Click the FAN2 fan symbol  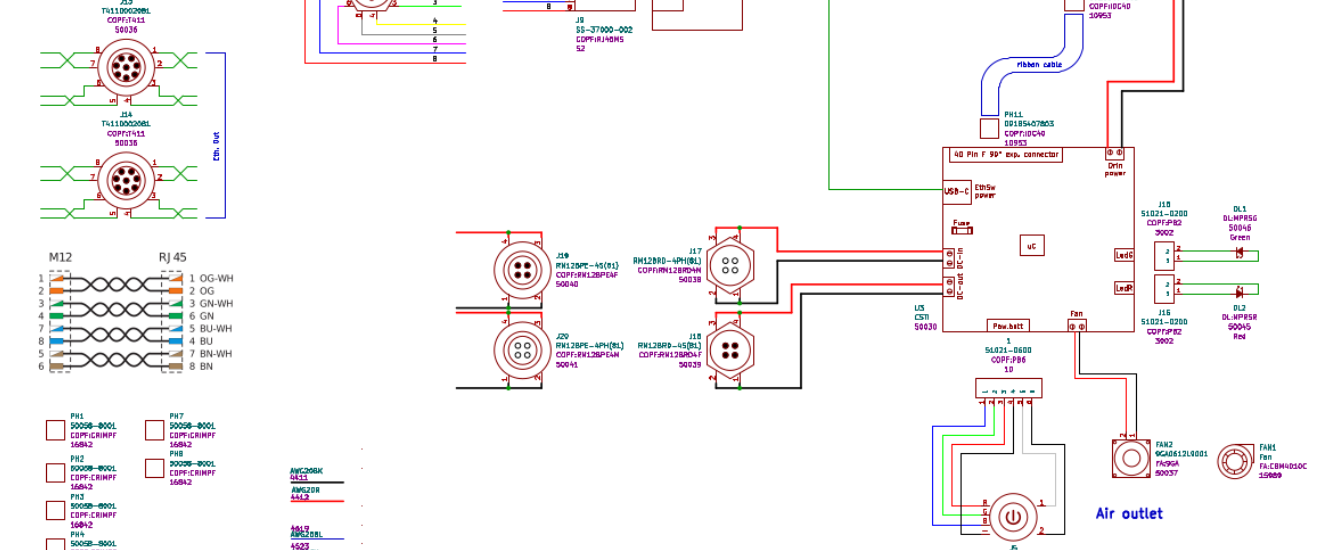[1131, 459]
